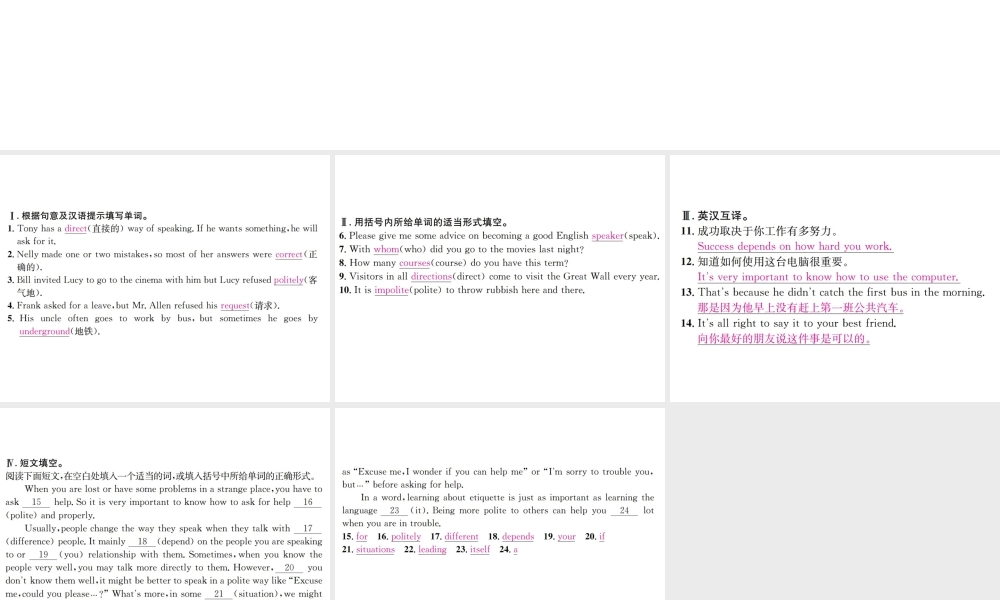Select the slide titled Ⅱ.用括号内所给单词的适当形式填空
The width and height of the screenshot is (1000, 600).
tap(500, 278)
